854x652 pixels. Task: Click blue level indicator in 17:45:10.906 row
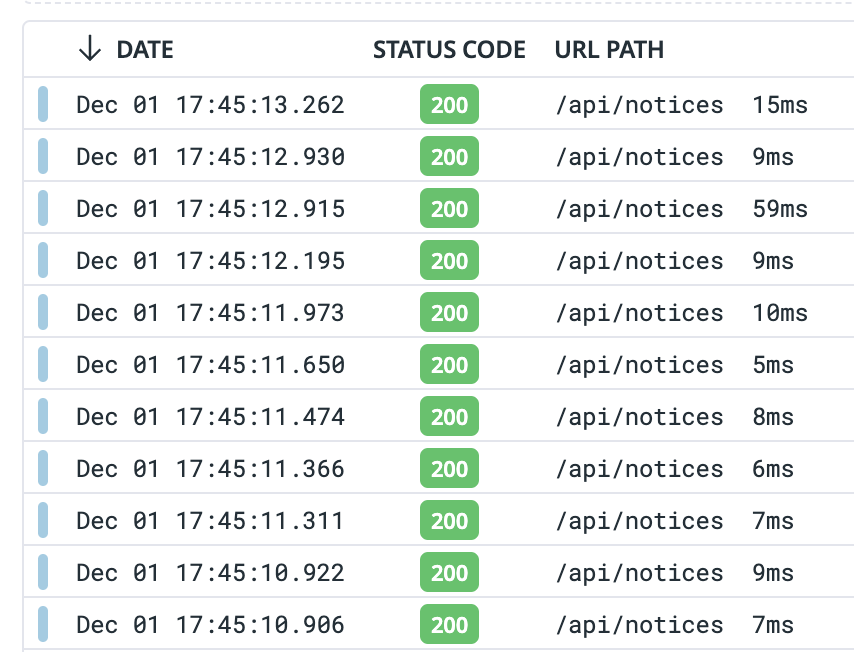tap(43, 624)
